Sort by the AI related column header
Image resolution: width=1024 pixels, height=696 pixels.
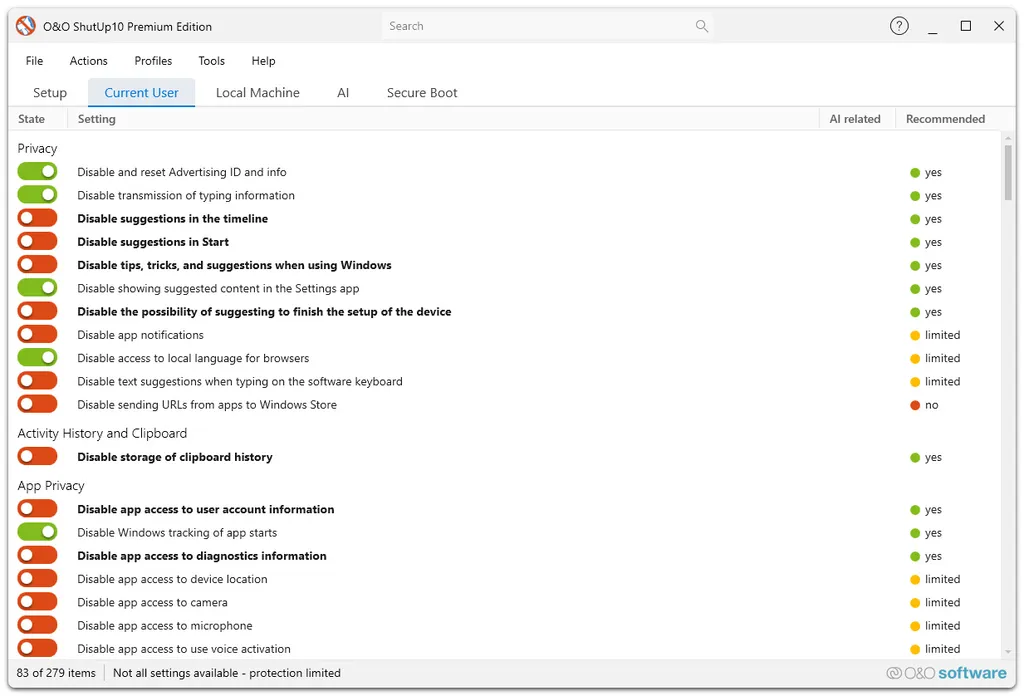pos(857,119)
